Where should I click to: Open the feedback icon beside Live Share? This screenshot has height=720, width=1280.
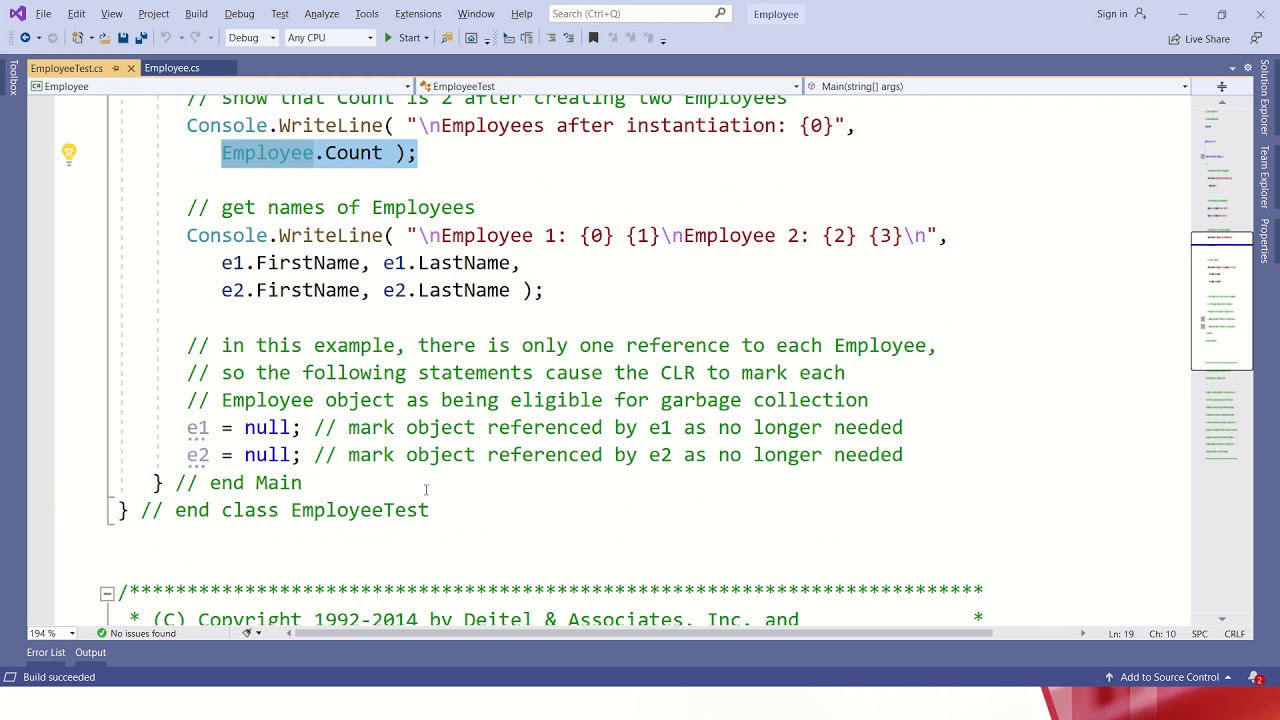coord(1256,38)
